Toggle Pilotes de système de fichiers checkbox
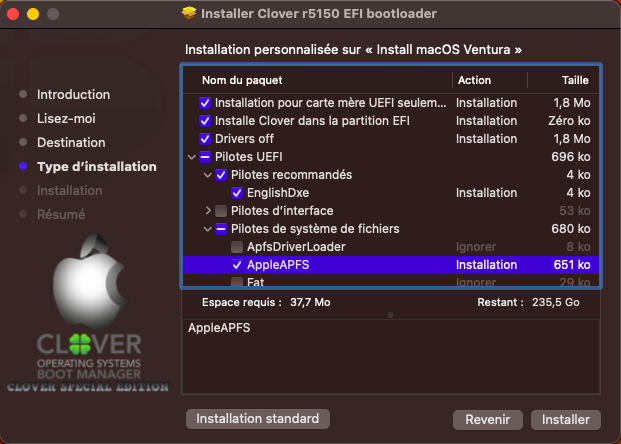Screen dimensions: 621x444 tap(221, 229)
